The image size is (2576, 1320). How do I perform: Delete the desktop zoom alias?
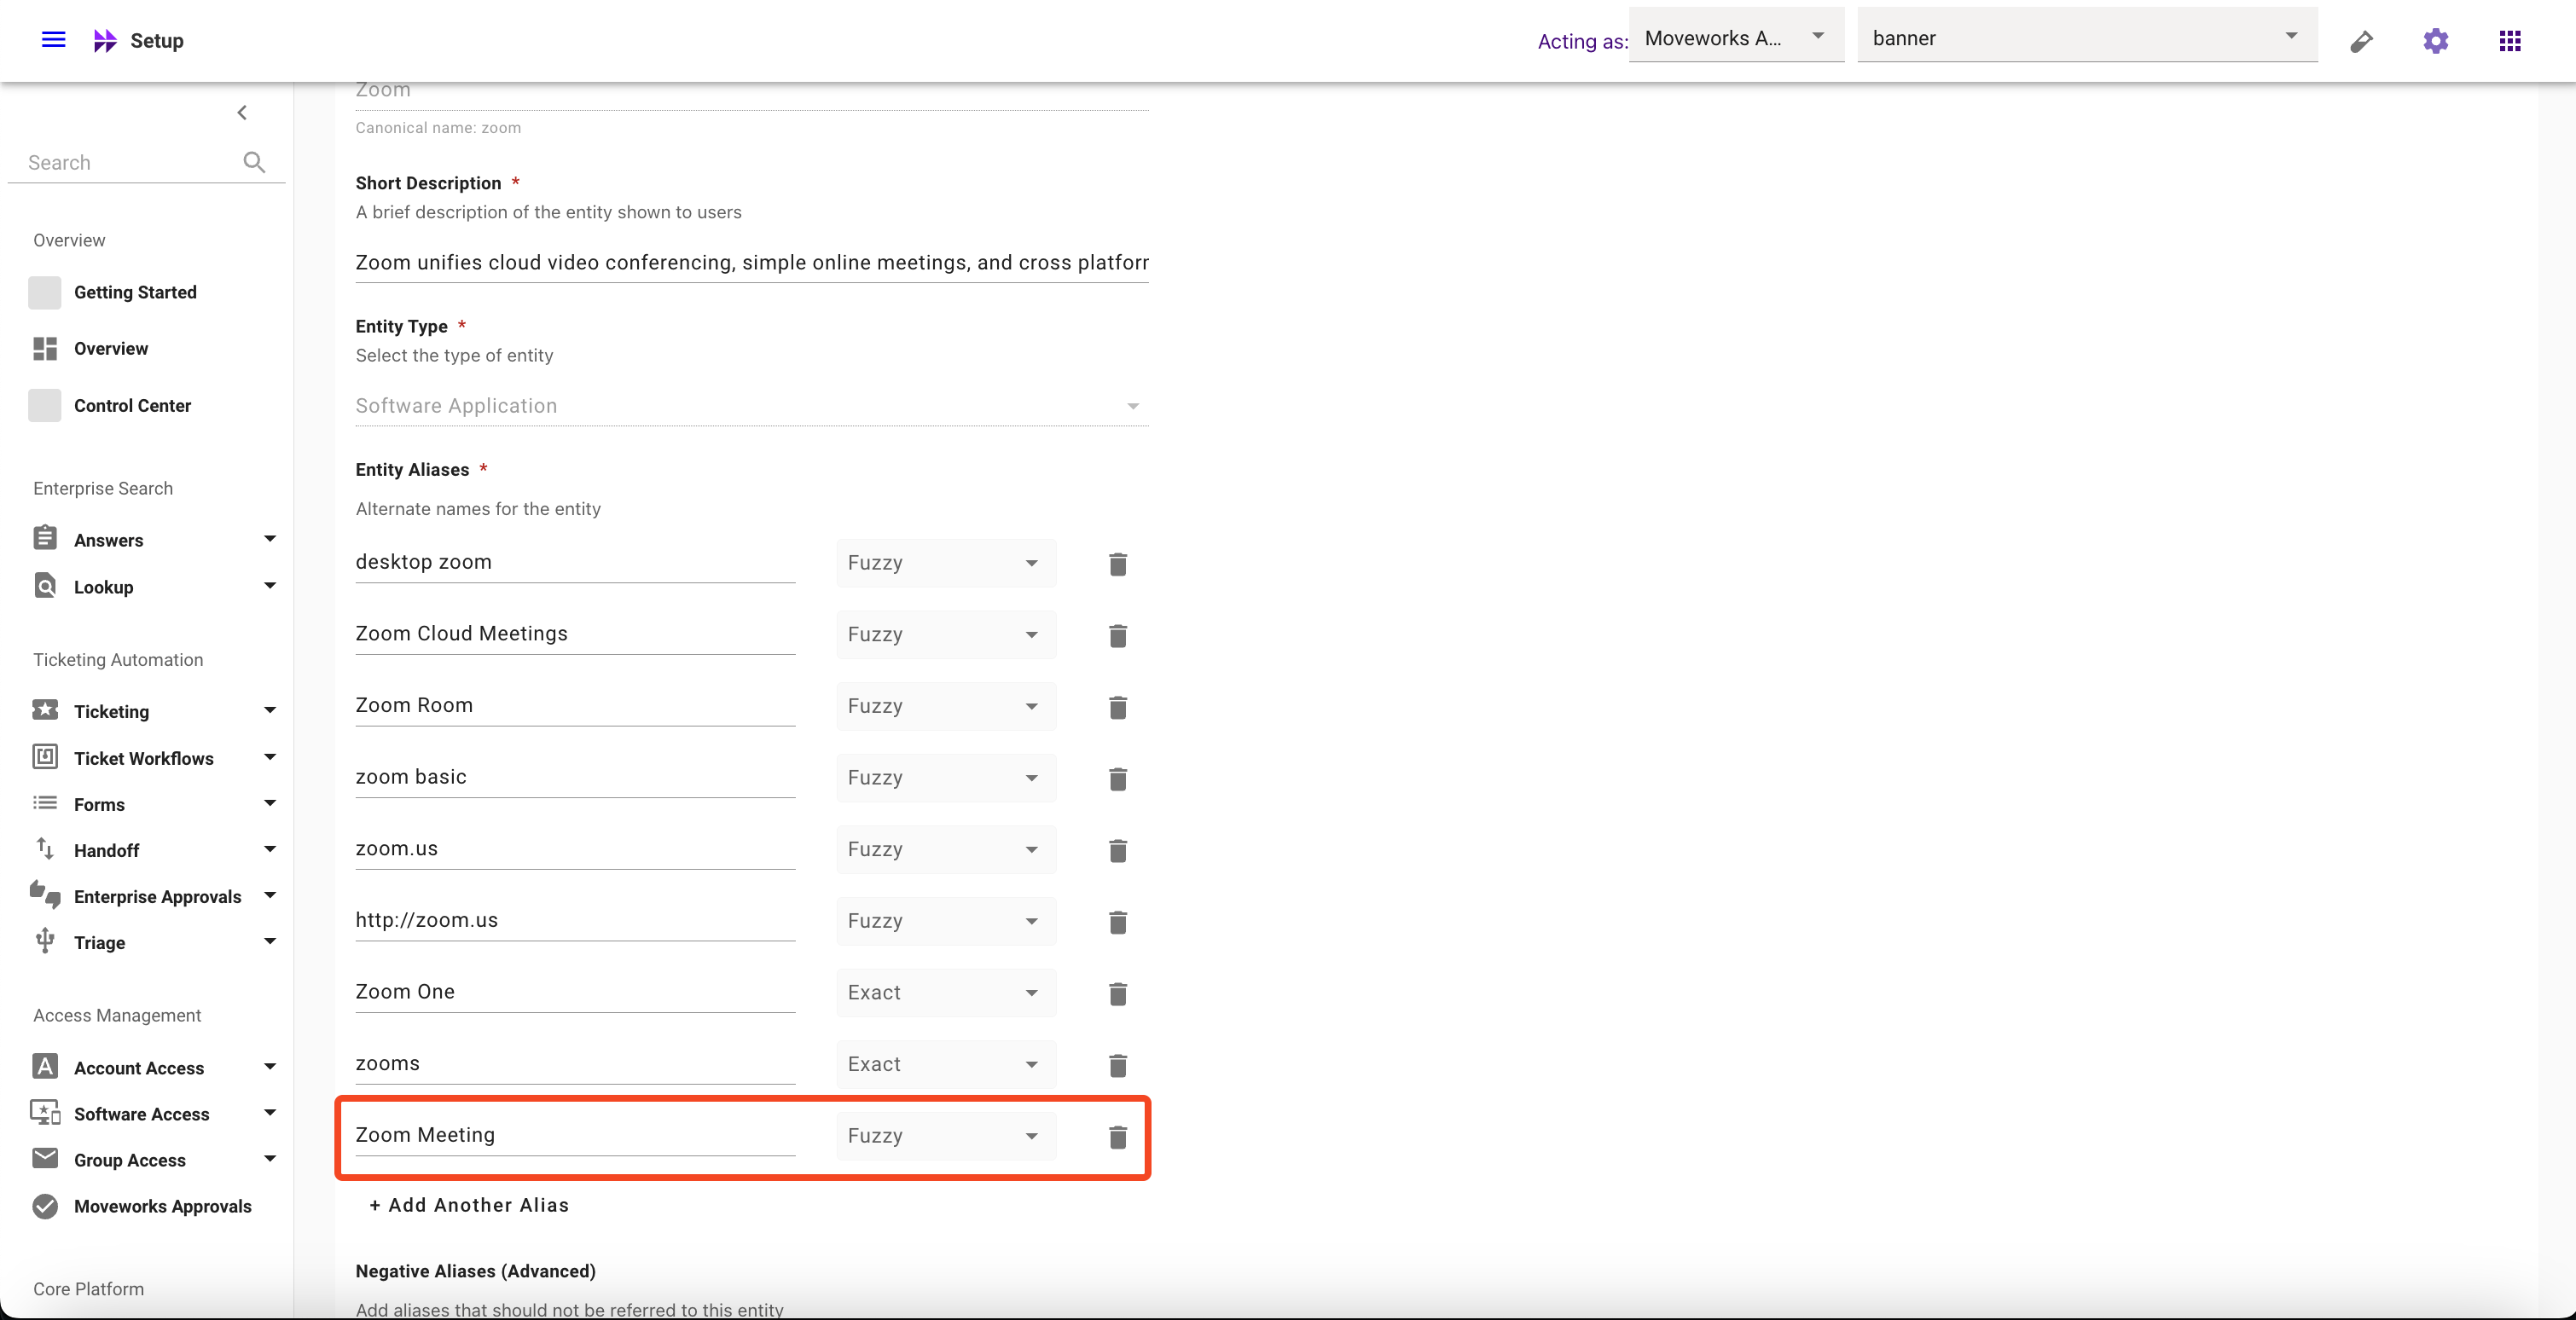click(x=1117, y=564)
